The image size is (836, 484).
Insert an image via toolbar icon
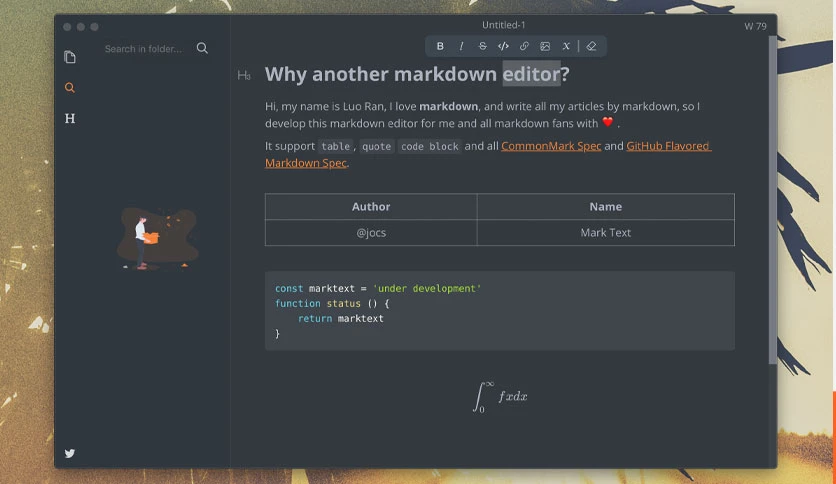tap(545, 46)
